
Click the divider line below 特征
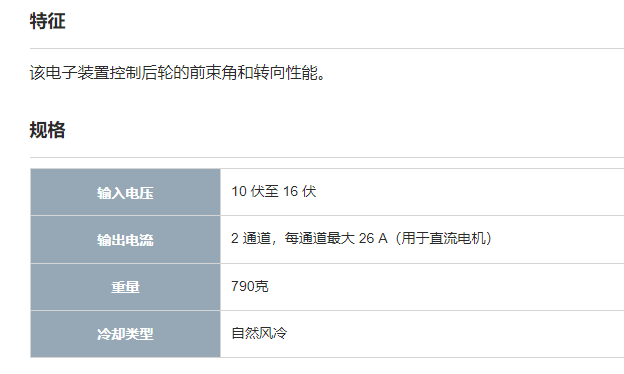(x=327, y=49)
